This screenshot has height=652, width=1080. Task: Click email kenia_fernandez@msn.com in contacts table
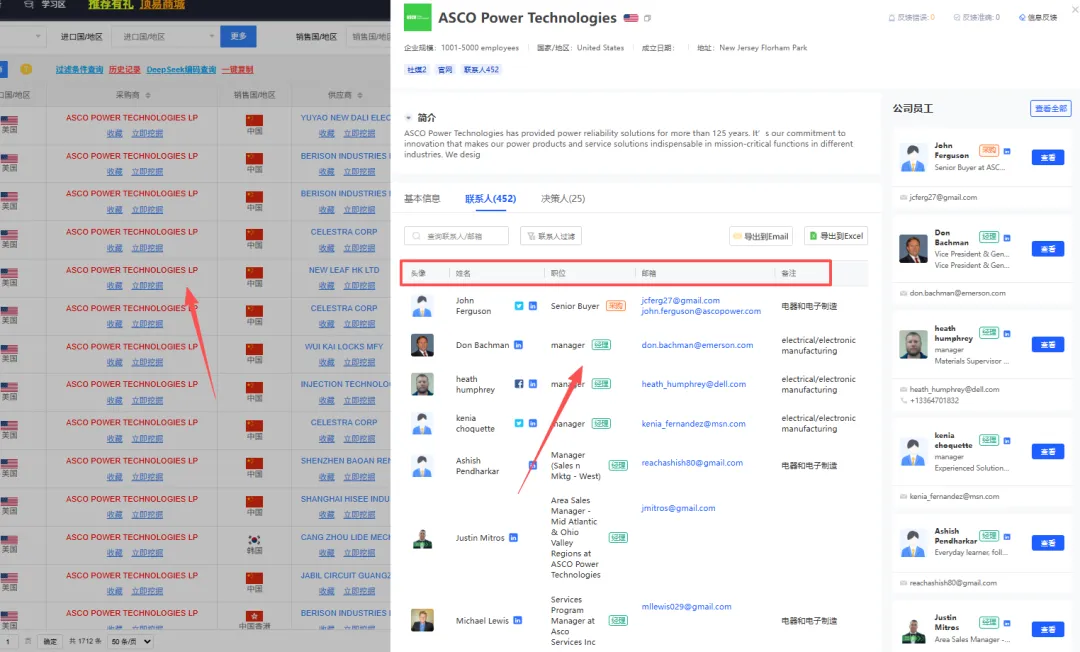coord(694,423)
